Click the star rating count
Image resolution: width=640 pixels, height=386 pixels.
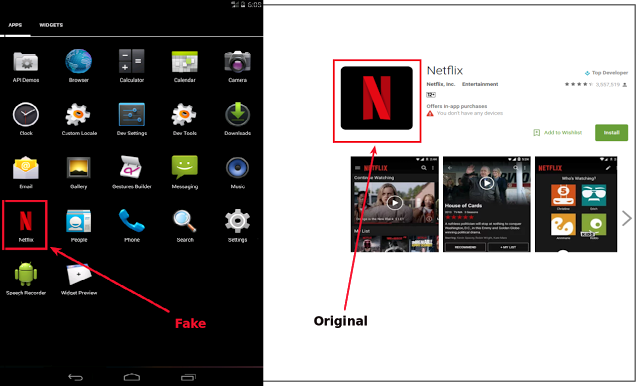pyautogui.click(x=607, y=84)
